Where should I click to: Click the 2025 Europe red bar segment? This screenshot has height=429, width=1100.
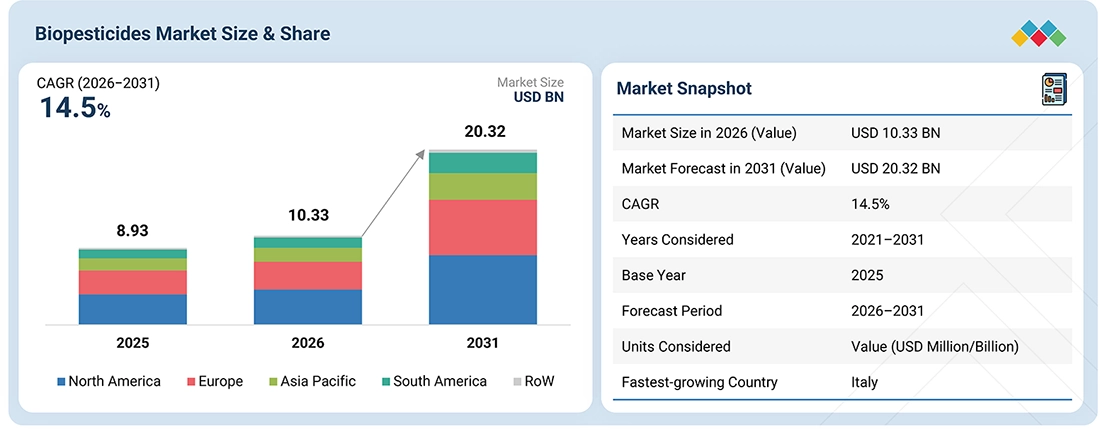133,282
